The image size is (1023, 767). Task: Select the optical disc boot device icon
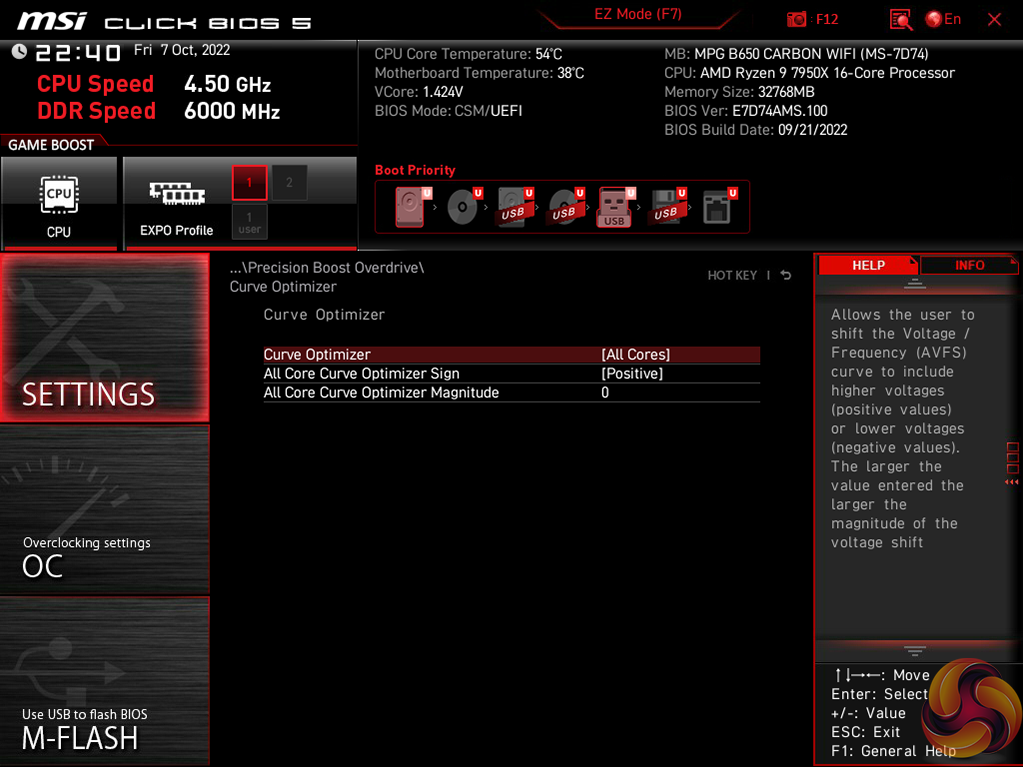click(464, 207)
